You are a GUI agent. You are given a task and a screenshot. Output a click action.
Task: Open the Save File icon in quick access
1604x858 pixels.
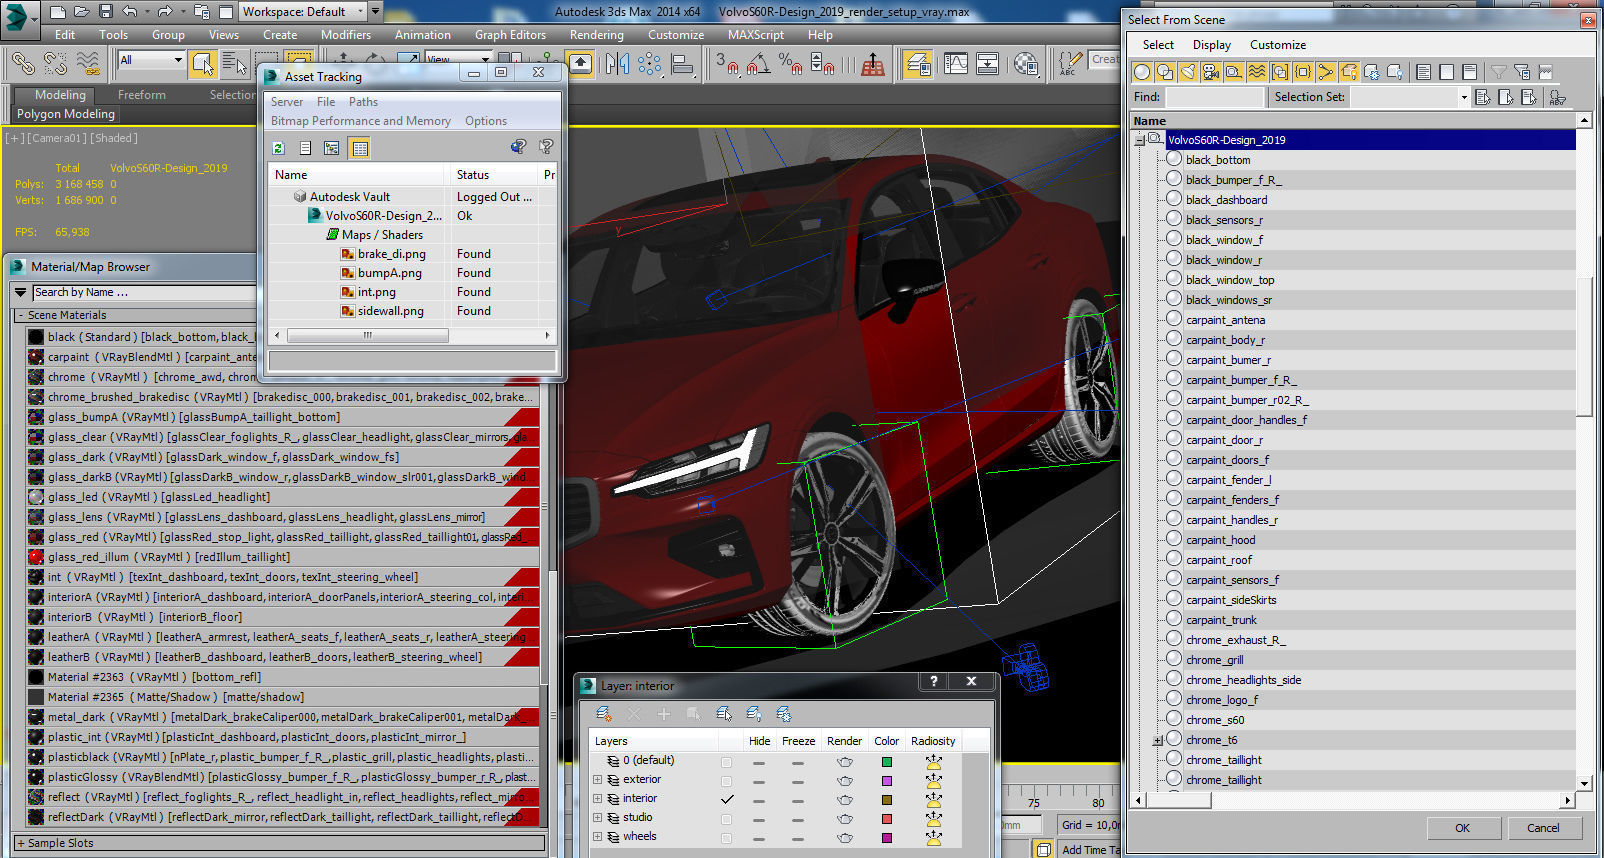tap(106, 12)
